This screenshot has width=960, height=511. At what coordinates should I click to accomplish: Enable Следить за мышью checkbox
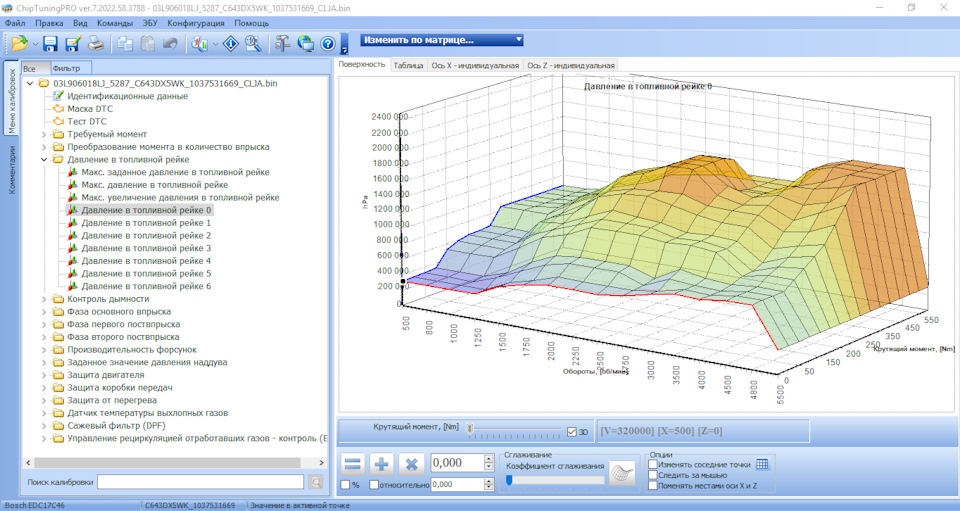653,475
